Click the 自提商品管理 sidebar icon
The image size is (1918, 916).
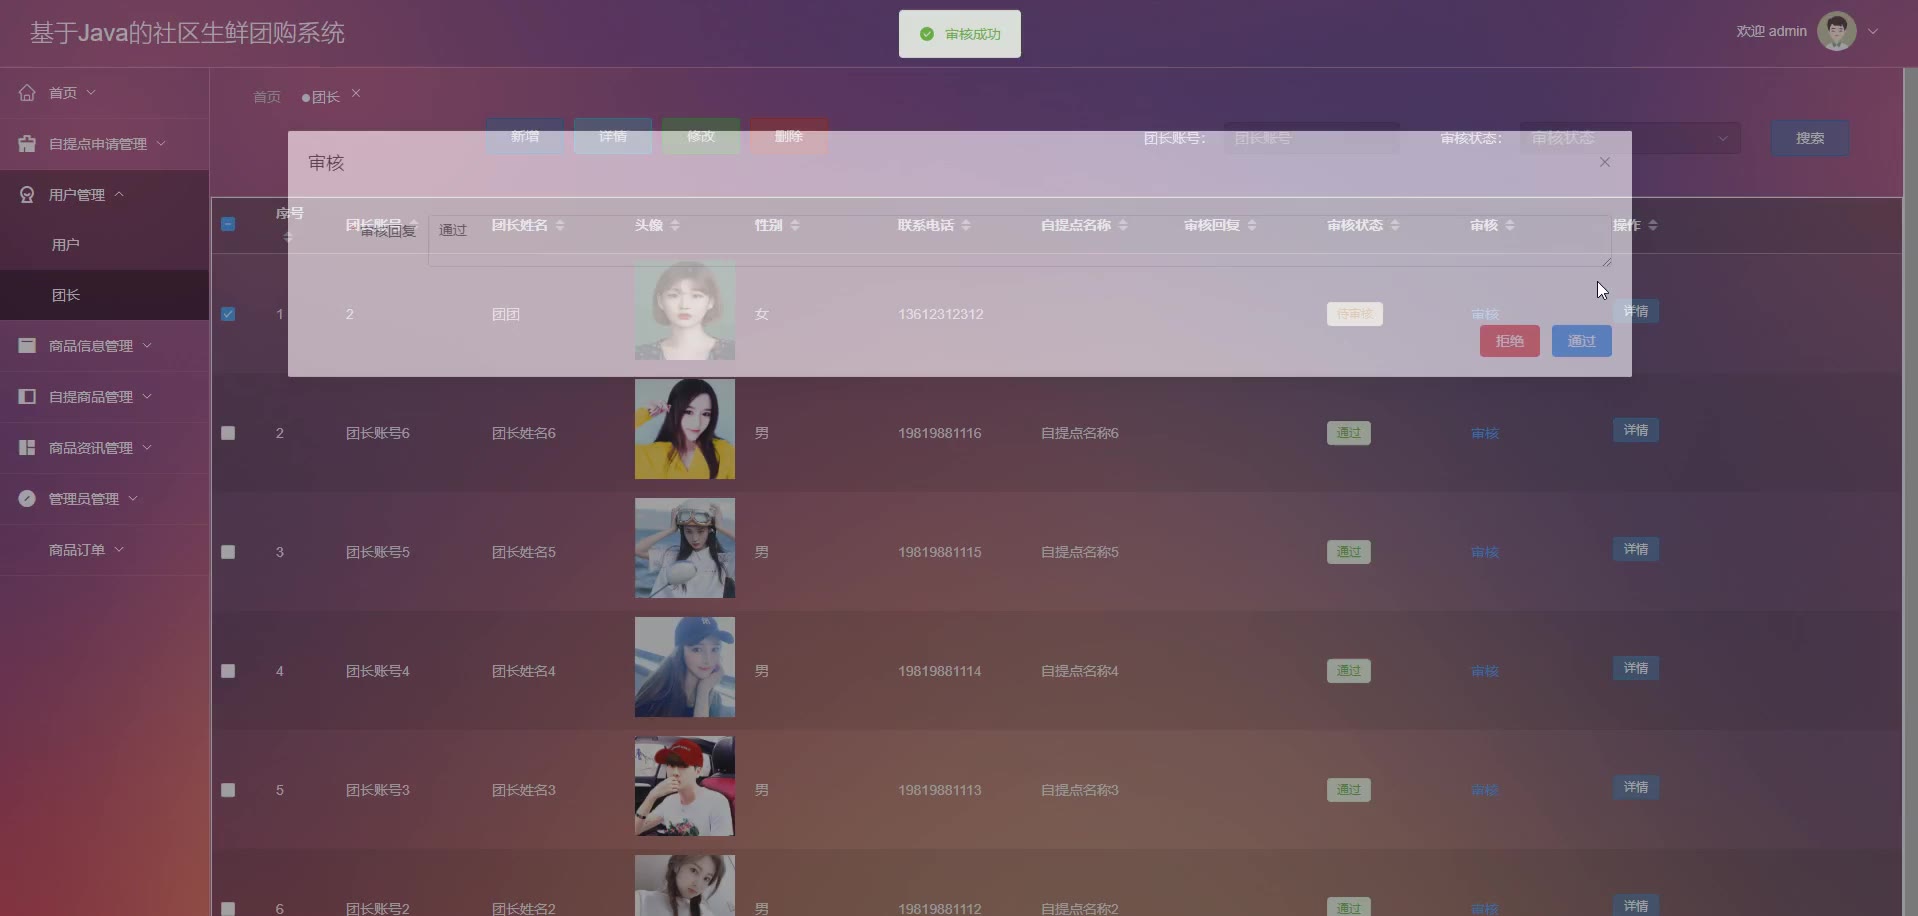click(x=27, y=396)
